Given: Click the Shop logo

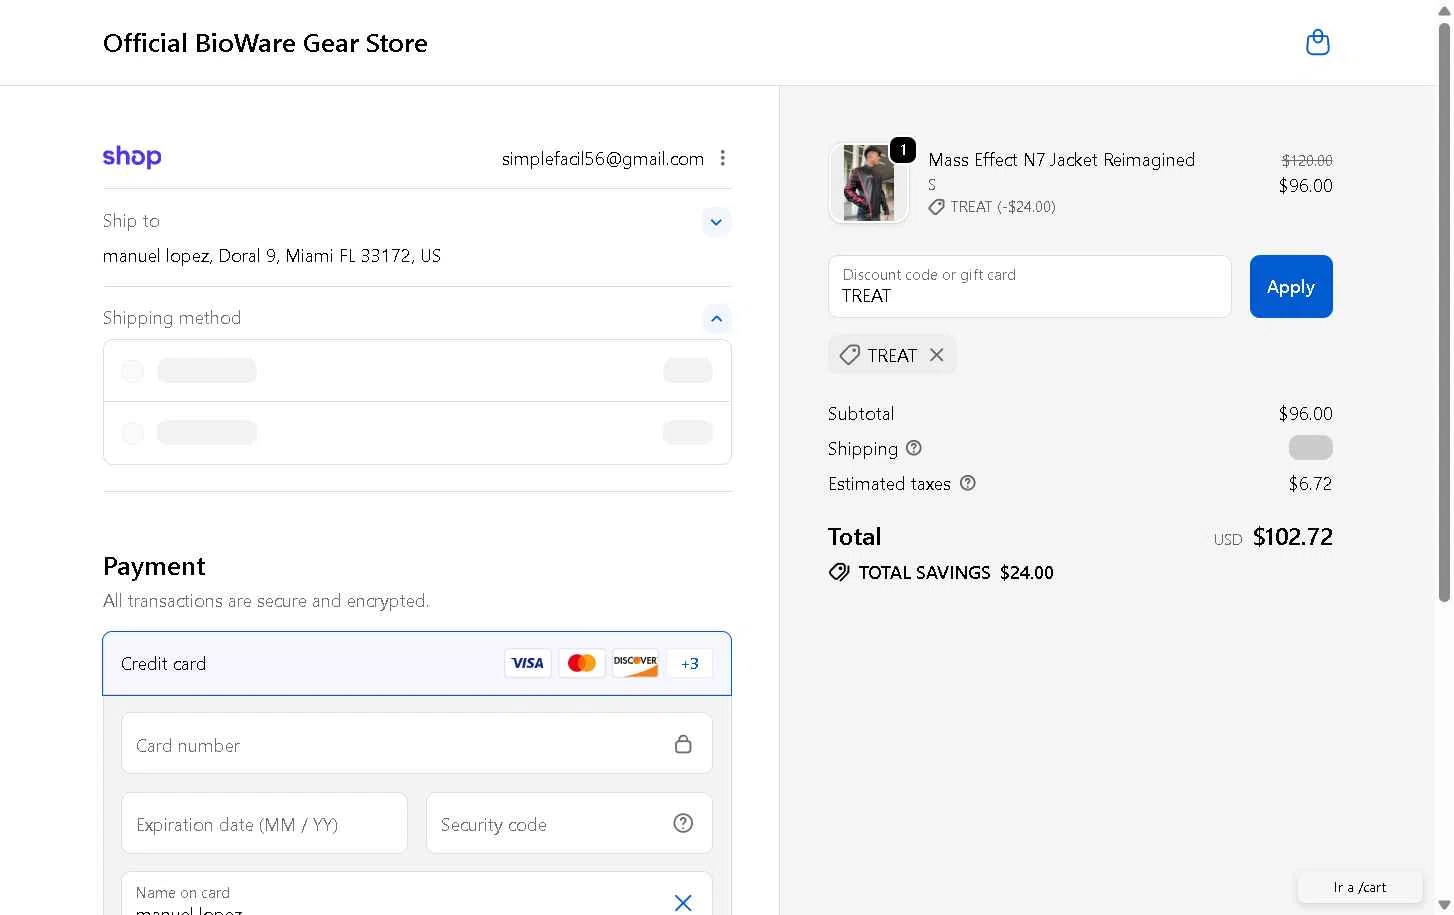Looking at the screenshot, I should pos(132,157).
